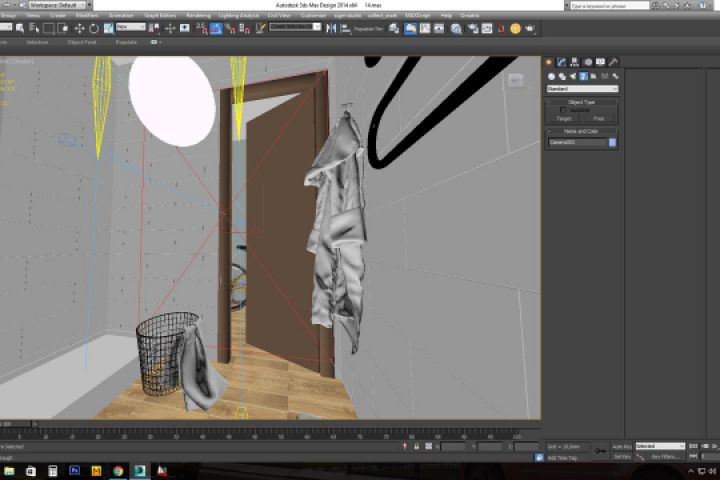The height and width of the screenshot is (480, 720).
Task: Select Shapes category in Create panel
Action: pos(562,76)
